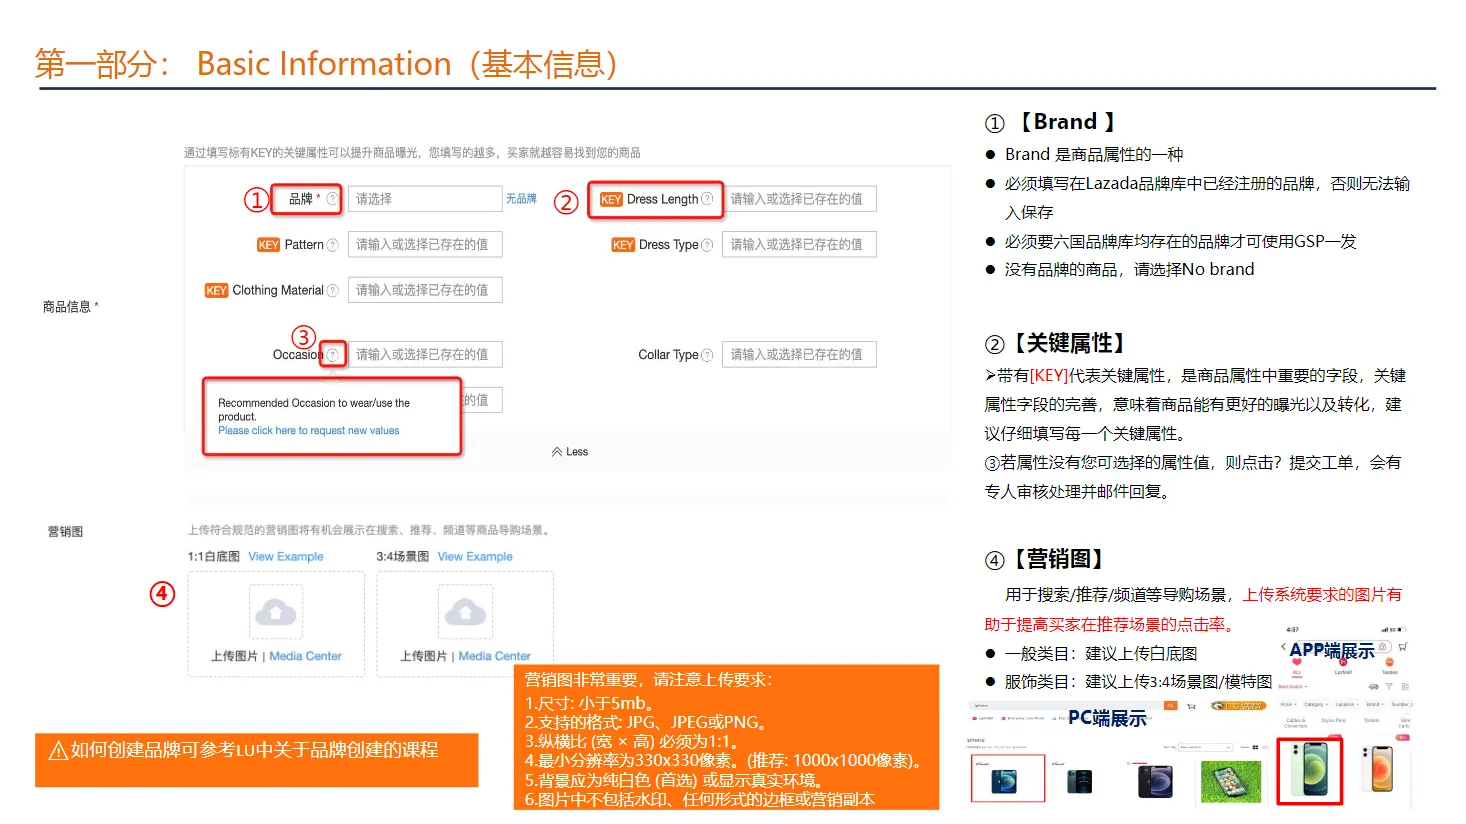Click the Collar Type help icon
Screen dimensions: 1466x824
(x=708, y=354)
